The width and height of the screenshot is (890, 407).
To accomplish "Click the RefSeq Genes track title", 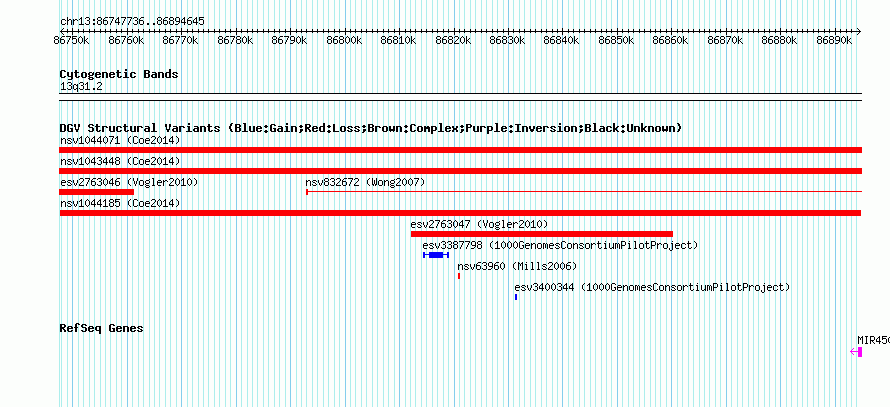I will coord(101,328).
